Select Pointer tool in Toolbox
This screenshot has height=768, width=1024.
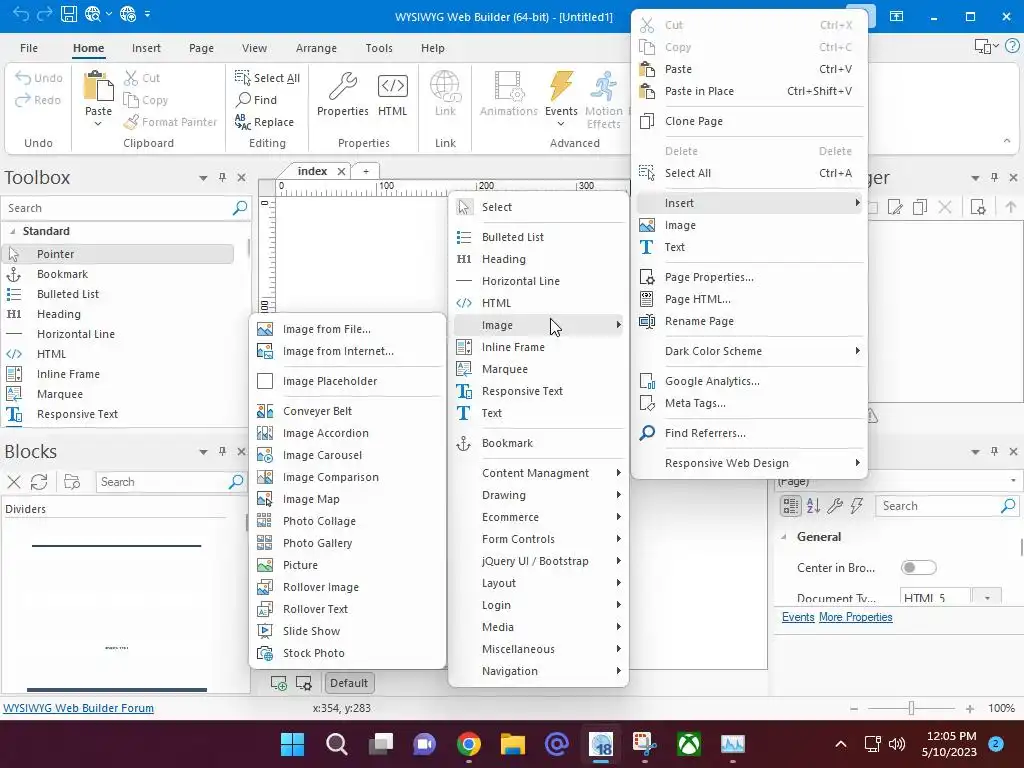click(x=118, y=254)
